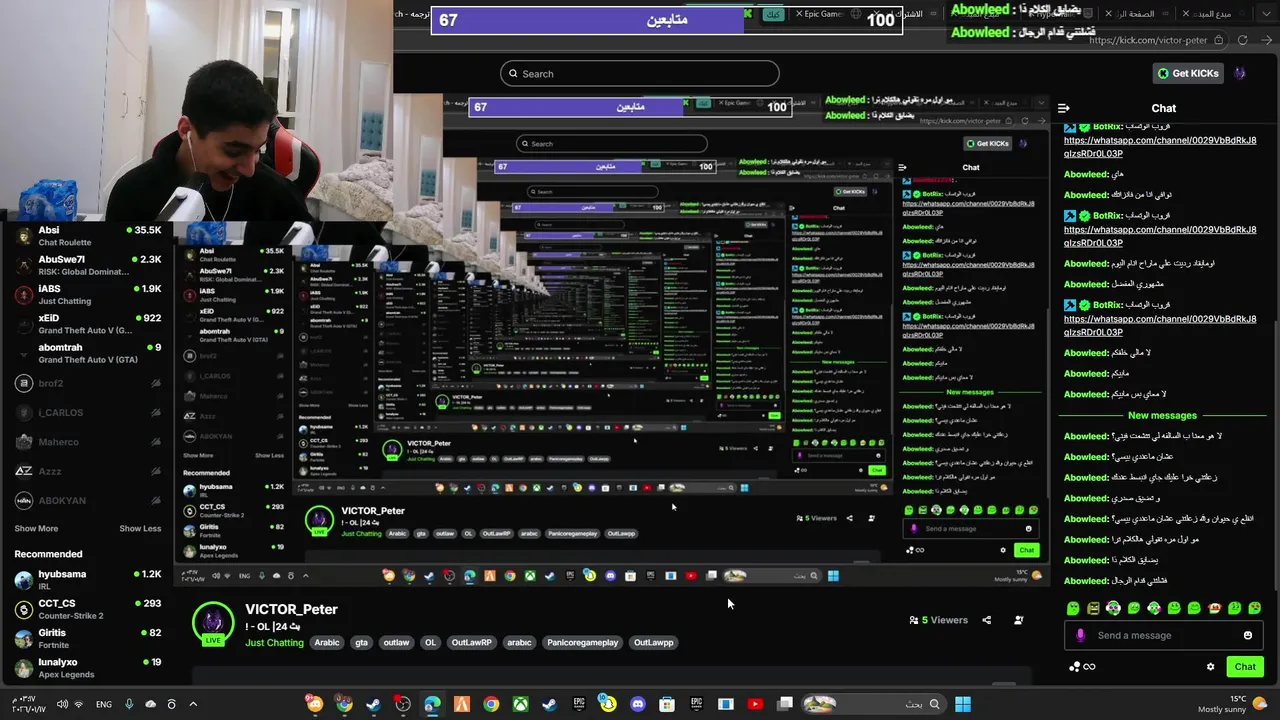
Task: Open chat settings gear
Action: pyautogui.click(x=1210, y=667)
